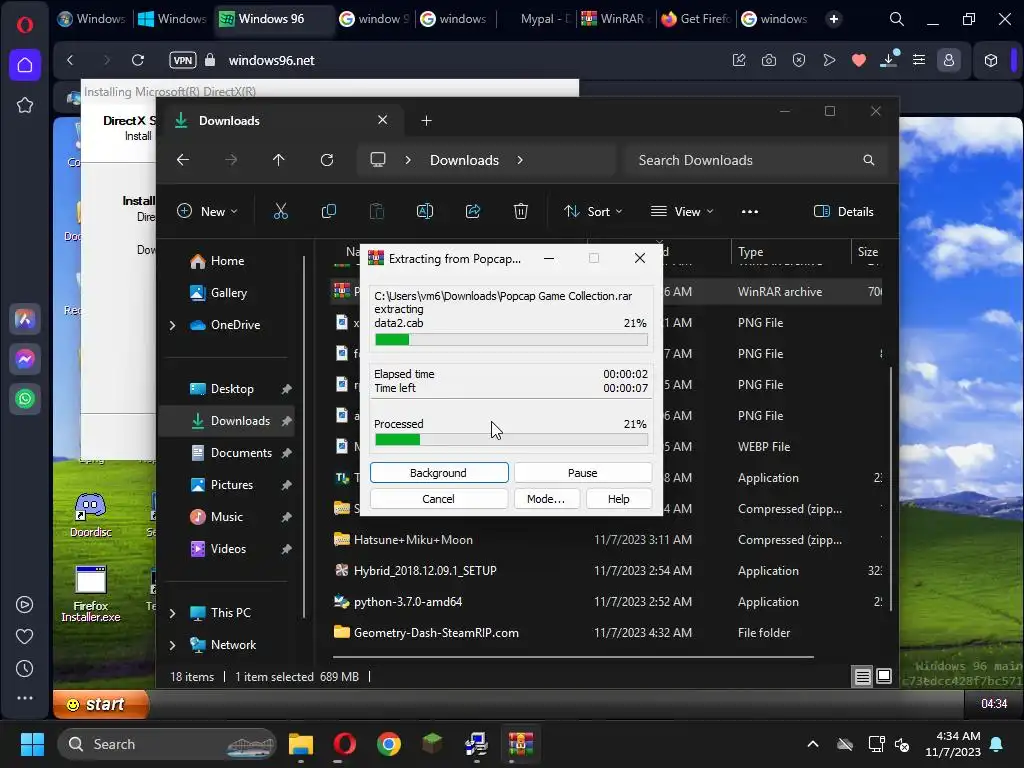Open the Windows Start menu
This screenshot has width=1024, height=768.
(x=32, y=744)
